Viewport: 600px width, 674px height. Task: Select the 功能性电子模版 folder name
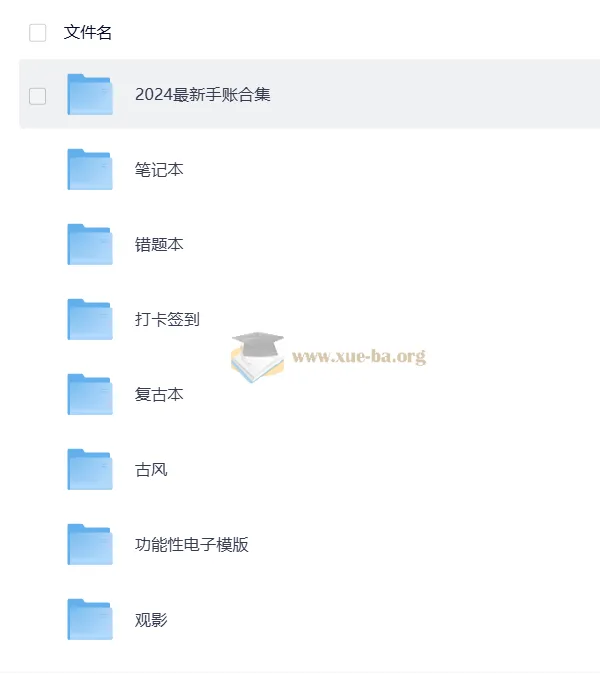coord(192,545)
